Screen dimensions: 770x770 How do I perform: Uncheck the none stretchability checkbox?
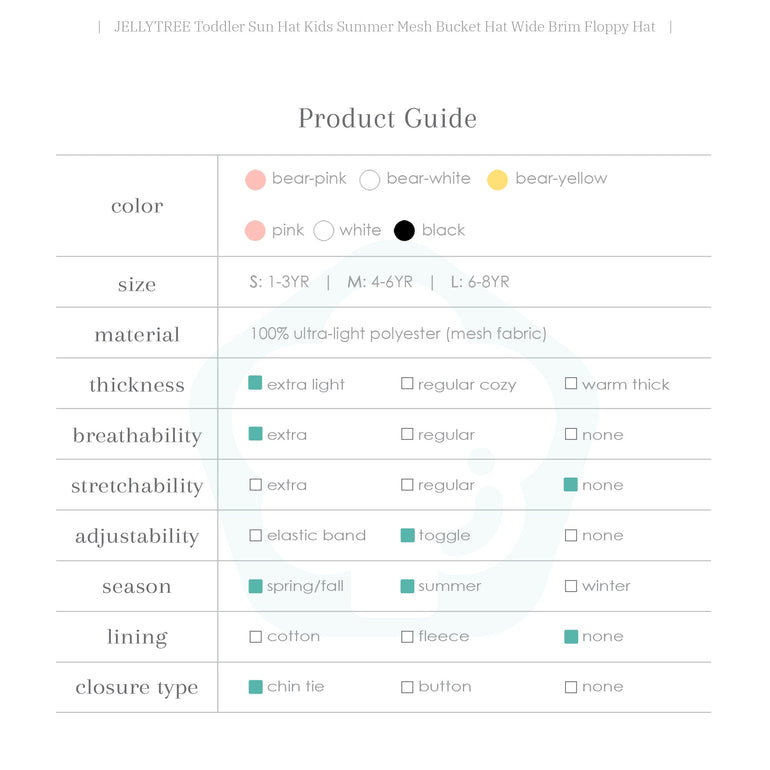point(571,485)
